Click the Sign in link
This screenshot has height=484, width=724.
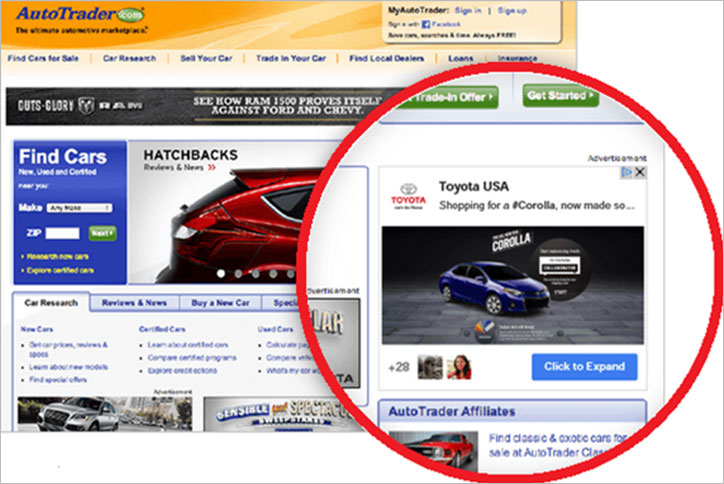[468, 10]
